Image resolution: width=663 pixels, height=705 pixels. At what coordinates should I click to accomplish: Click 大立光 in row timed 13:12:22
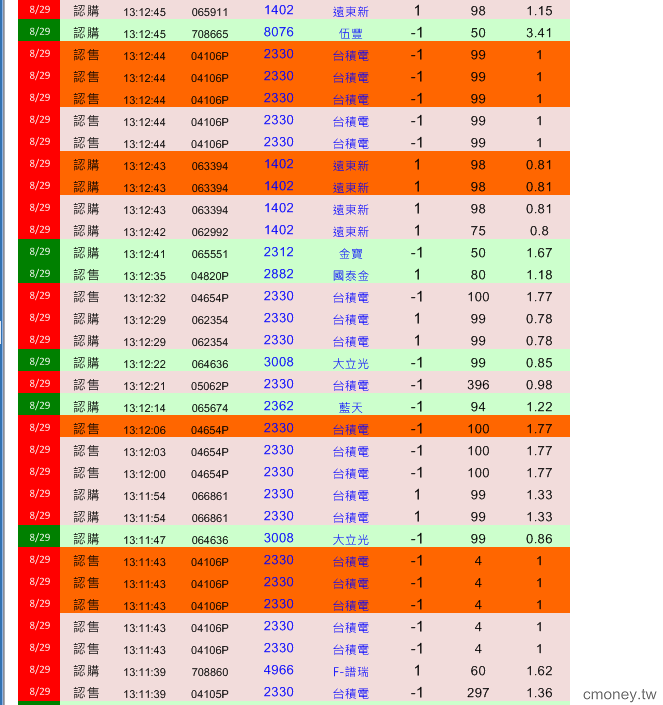[x=351, y=364]
